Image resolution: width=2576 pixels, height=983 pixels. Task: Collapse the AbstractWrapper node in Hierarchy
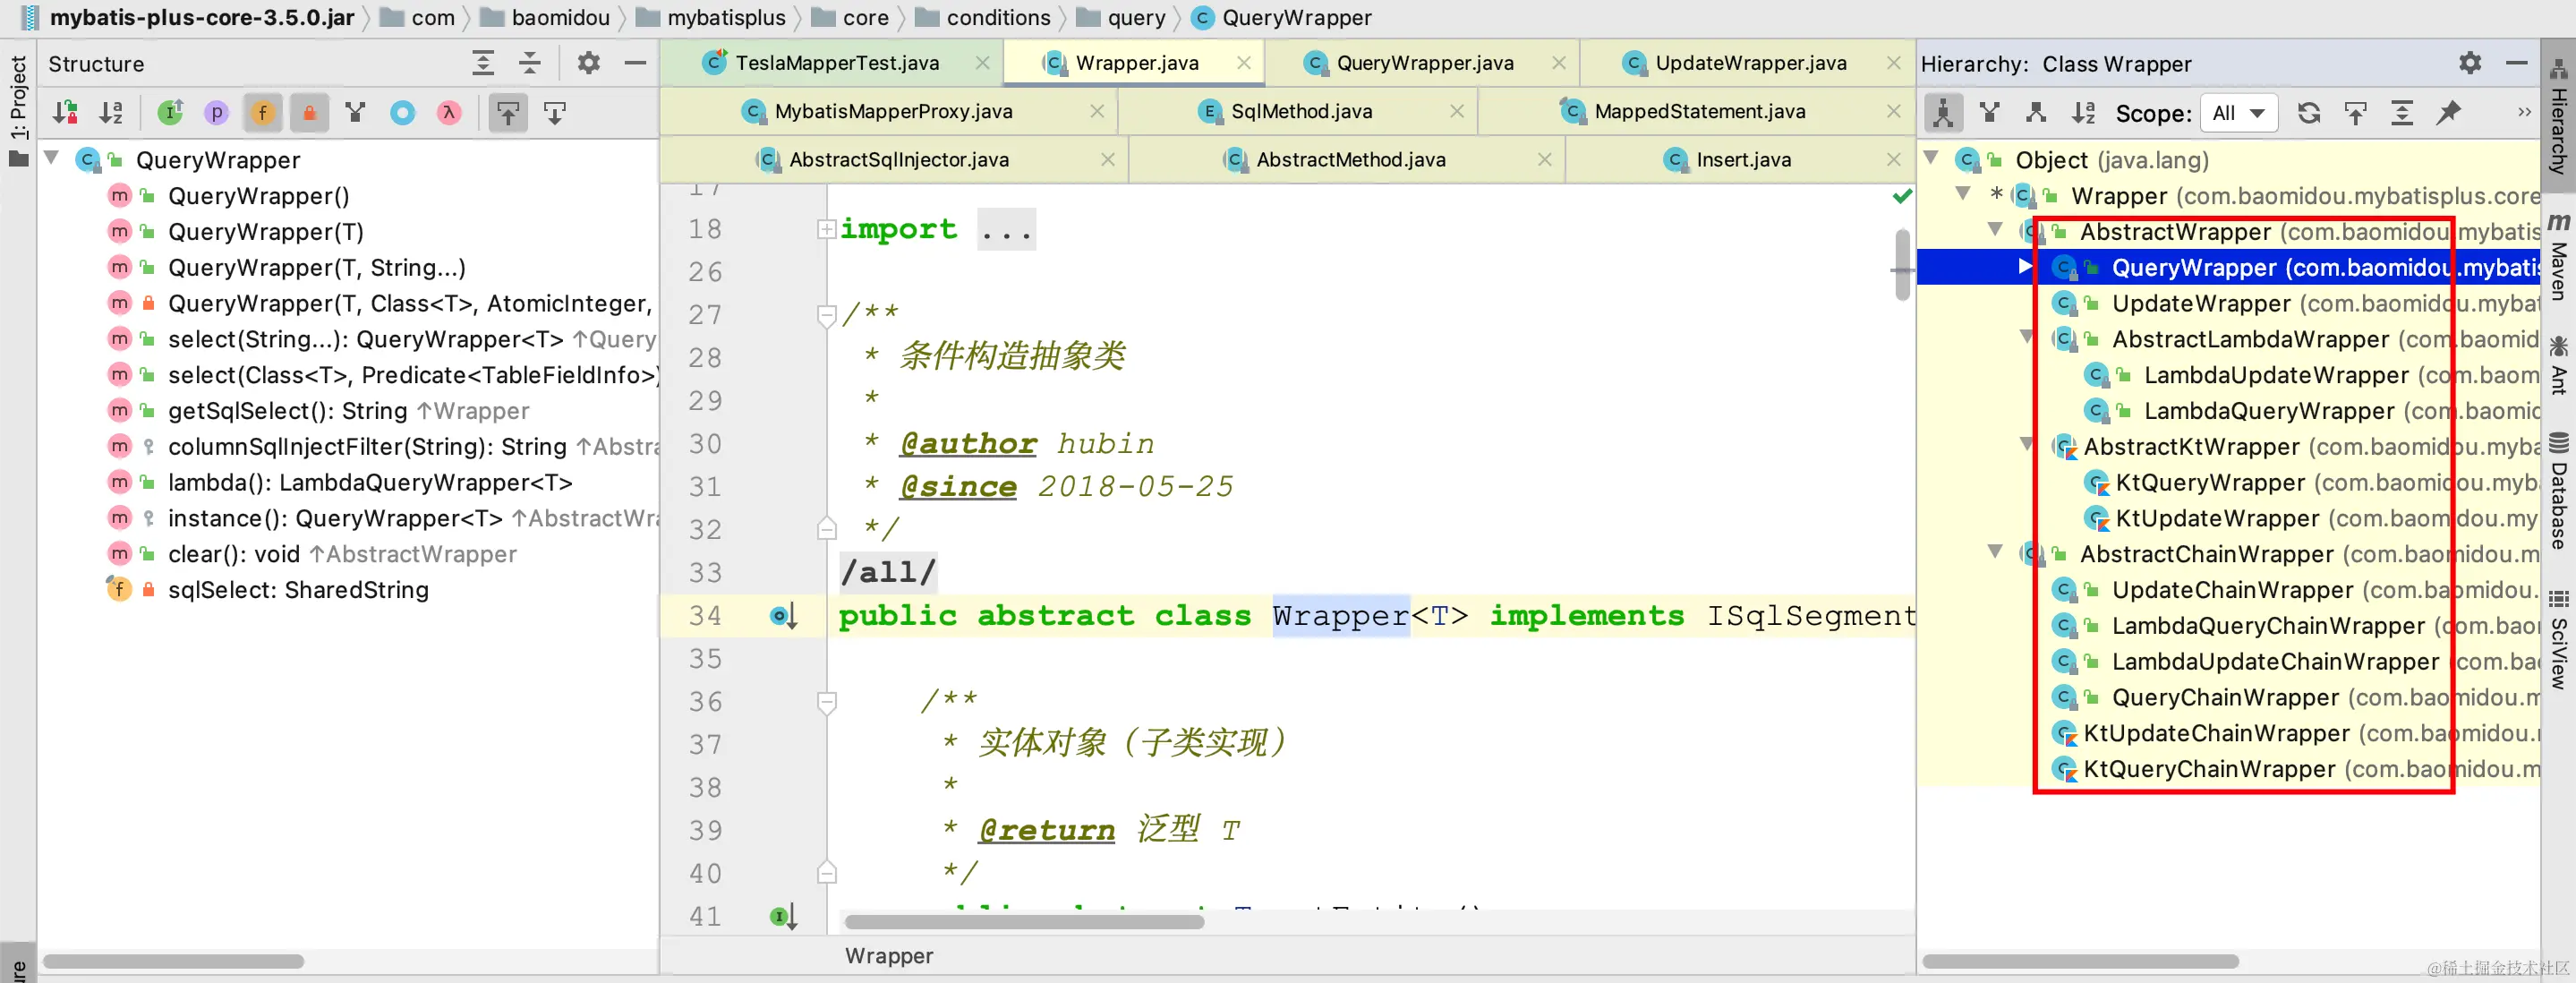(1995, 230)
